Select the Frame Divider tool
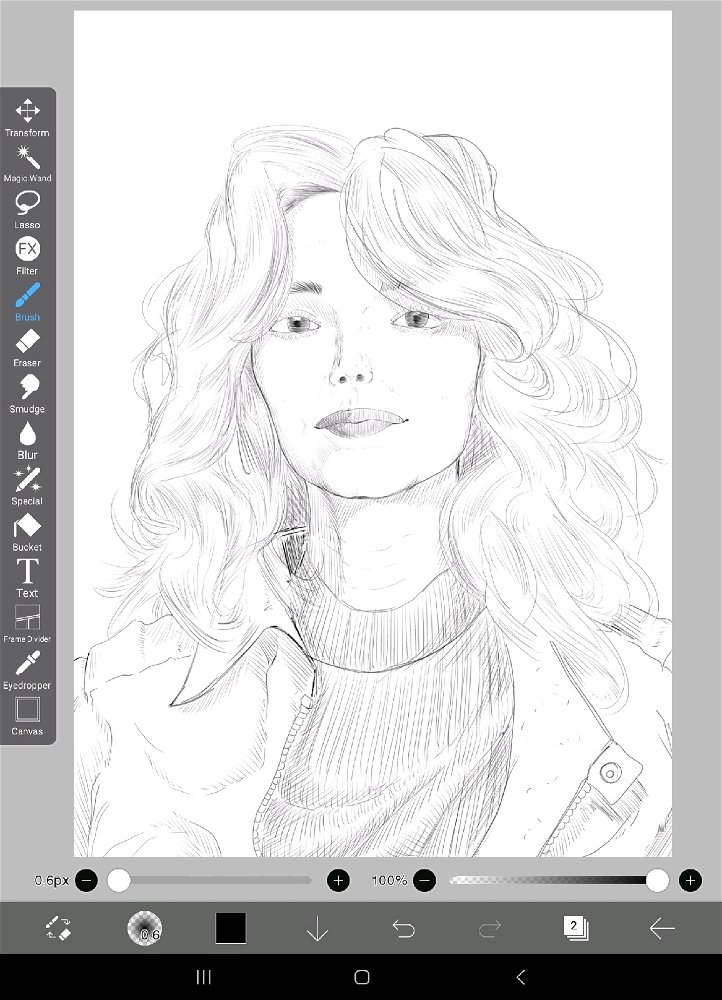Viewport: 722px width, 1000px height. (x=27, y=624)
